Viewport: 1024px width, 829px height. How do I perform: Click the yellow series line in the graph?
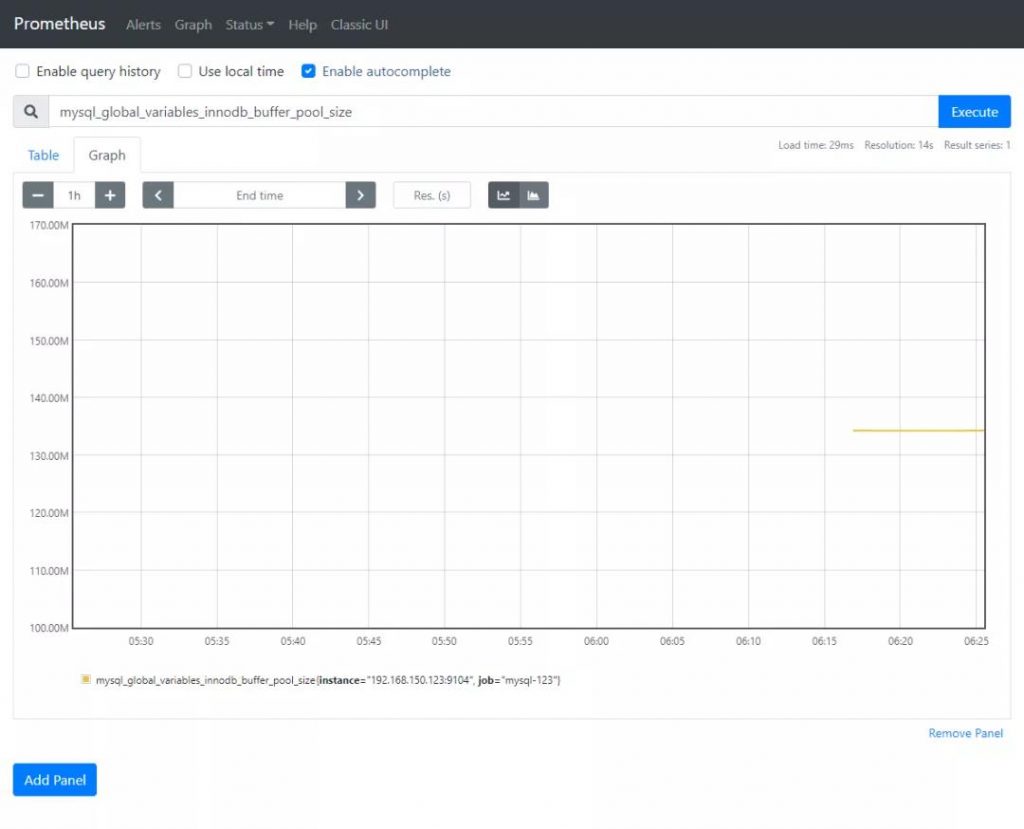point(918,431)
